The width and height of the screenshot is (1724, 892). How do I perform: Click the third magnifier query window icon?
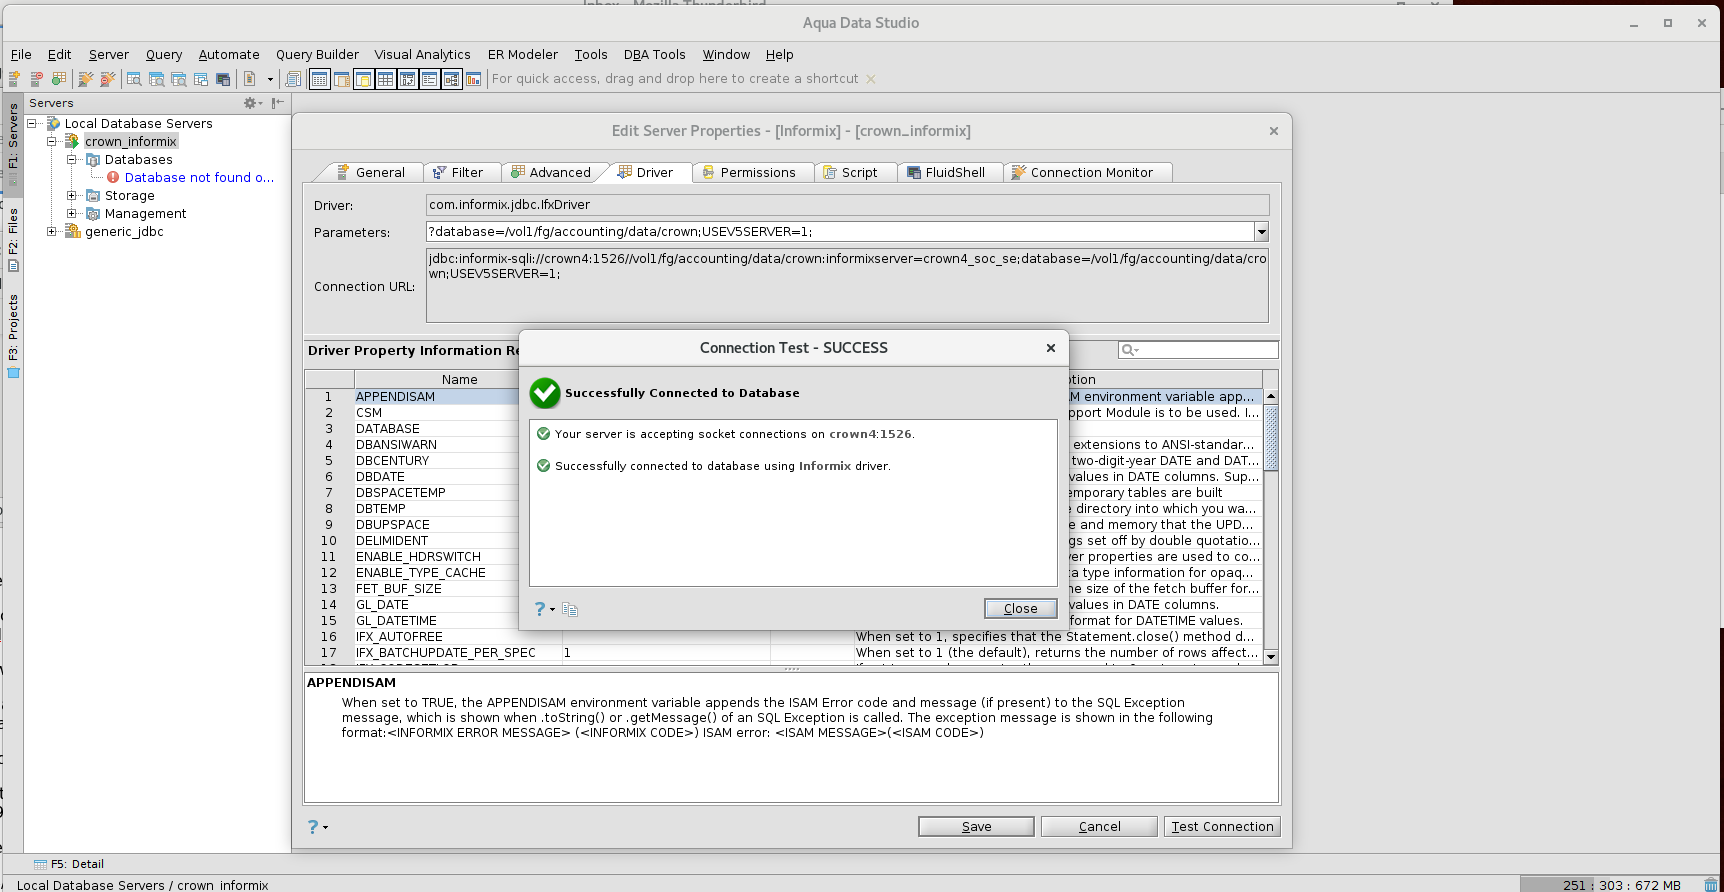coord(179,79)
